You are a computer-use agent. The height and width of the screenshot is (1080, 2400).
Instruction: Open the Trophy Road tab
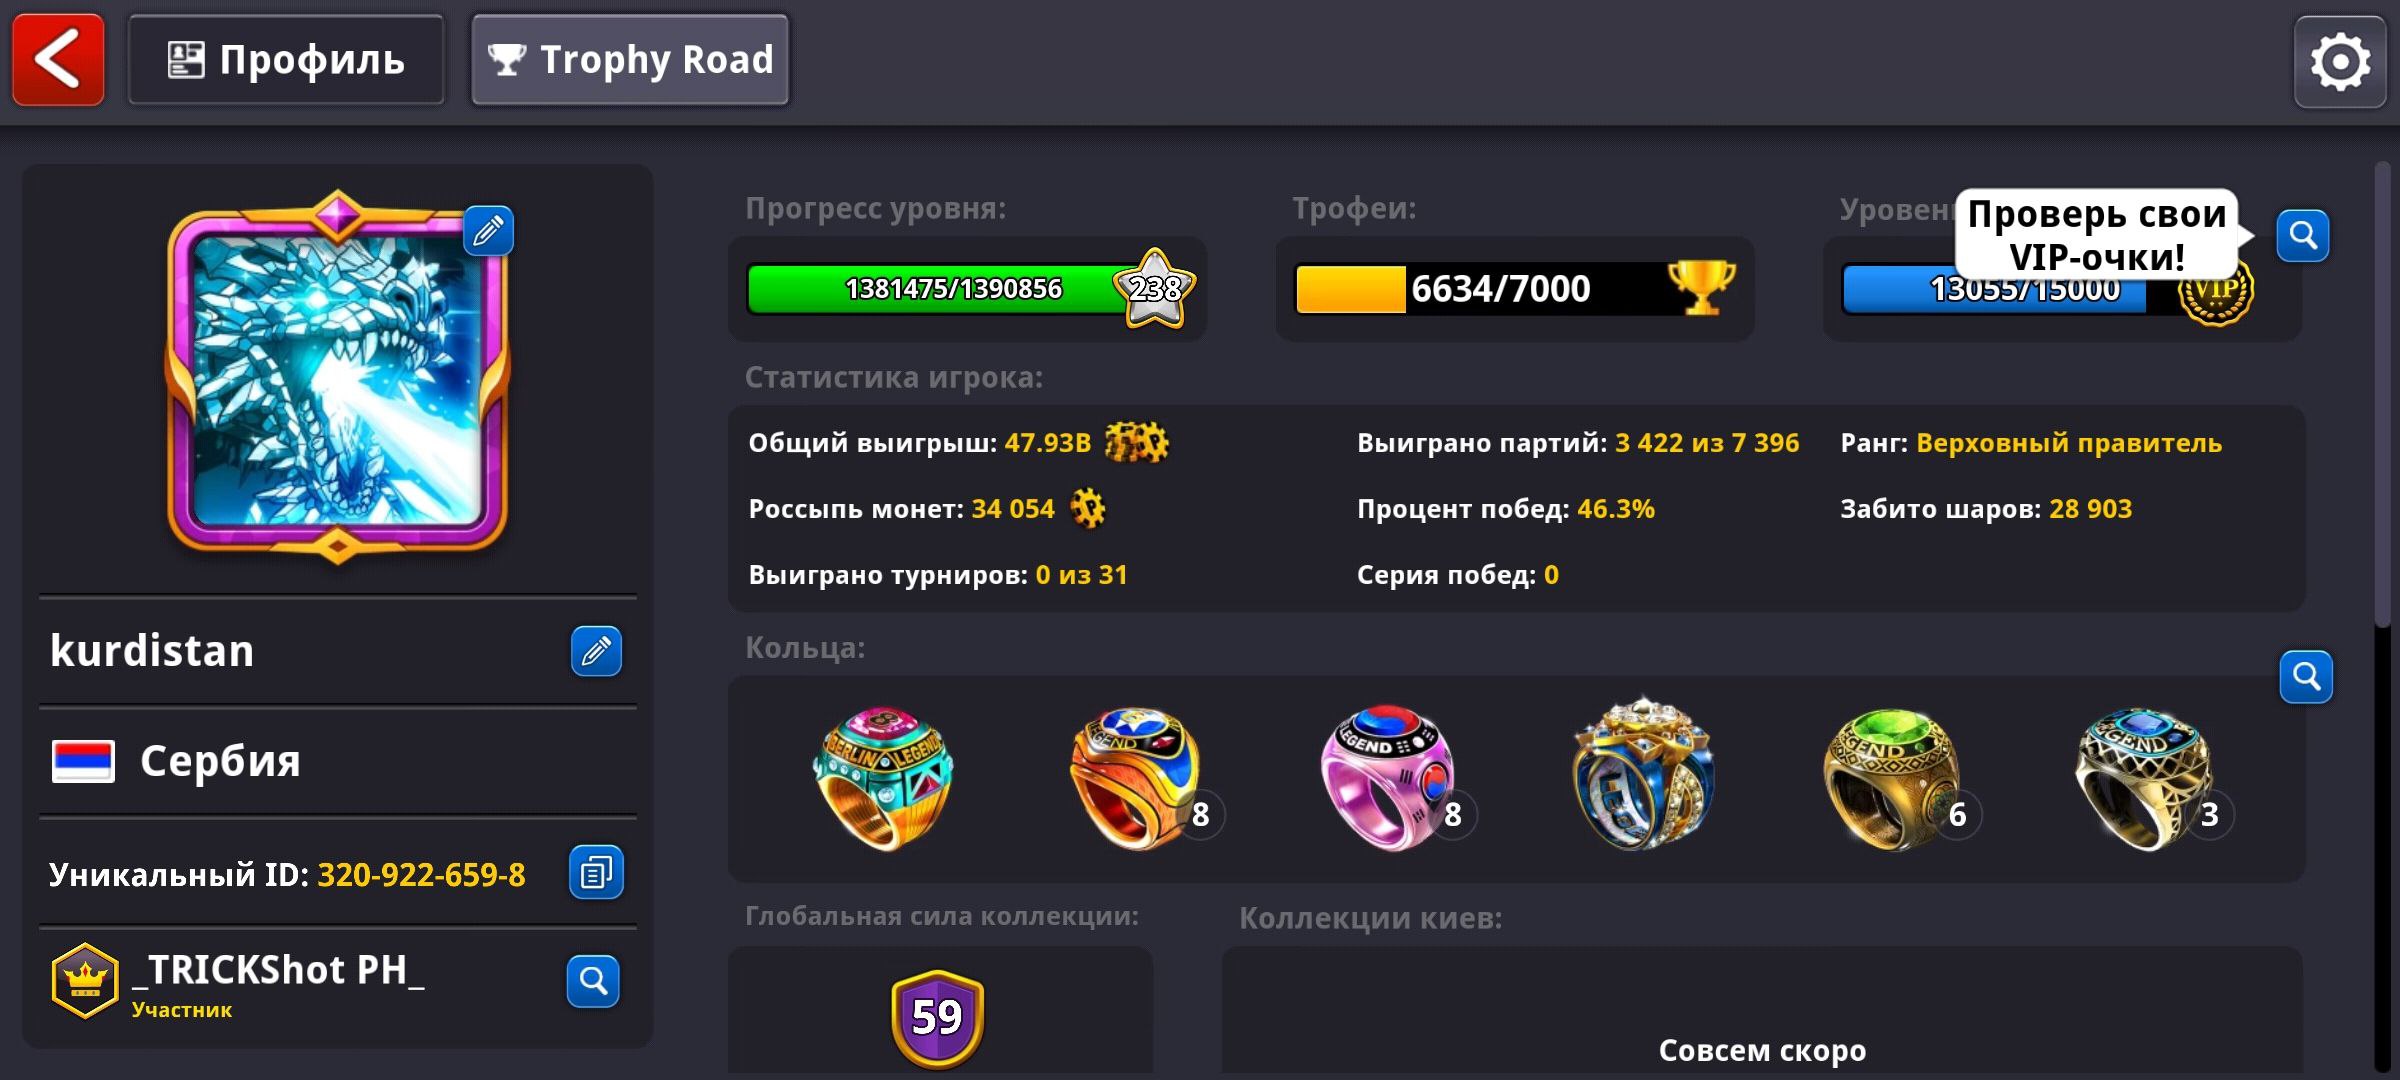[630, 60]
